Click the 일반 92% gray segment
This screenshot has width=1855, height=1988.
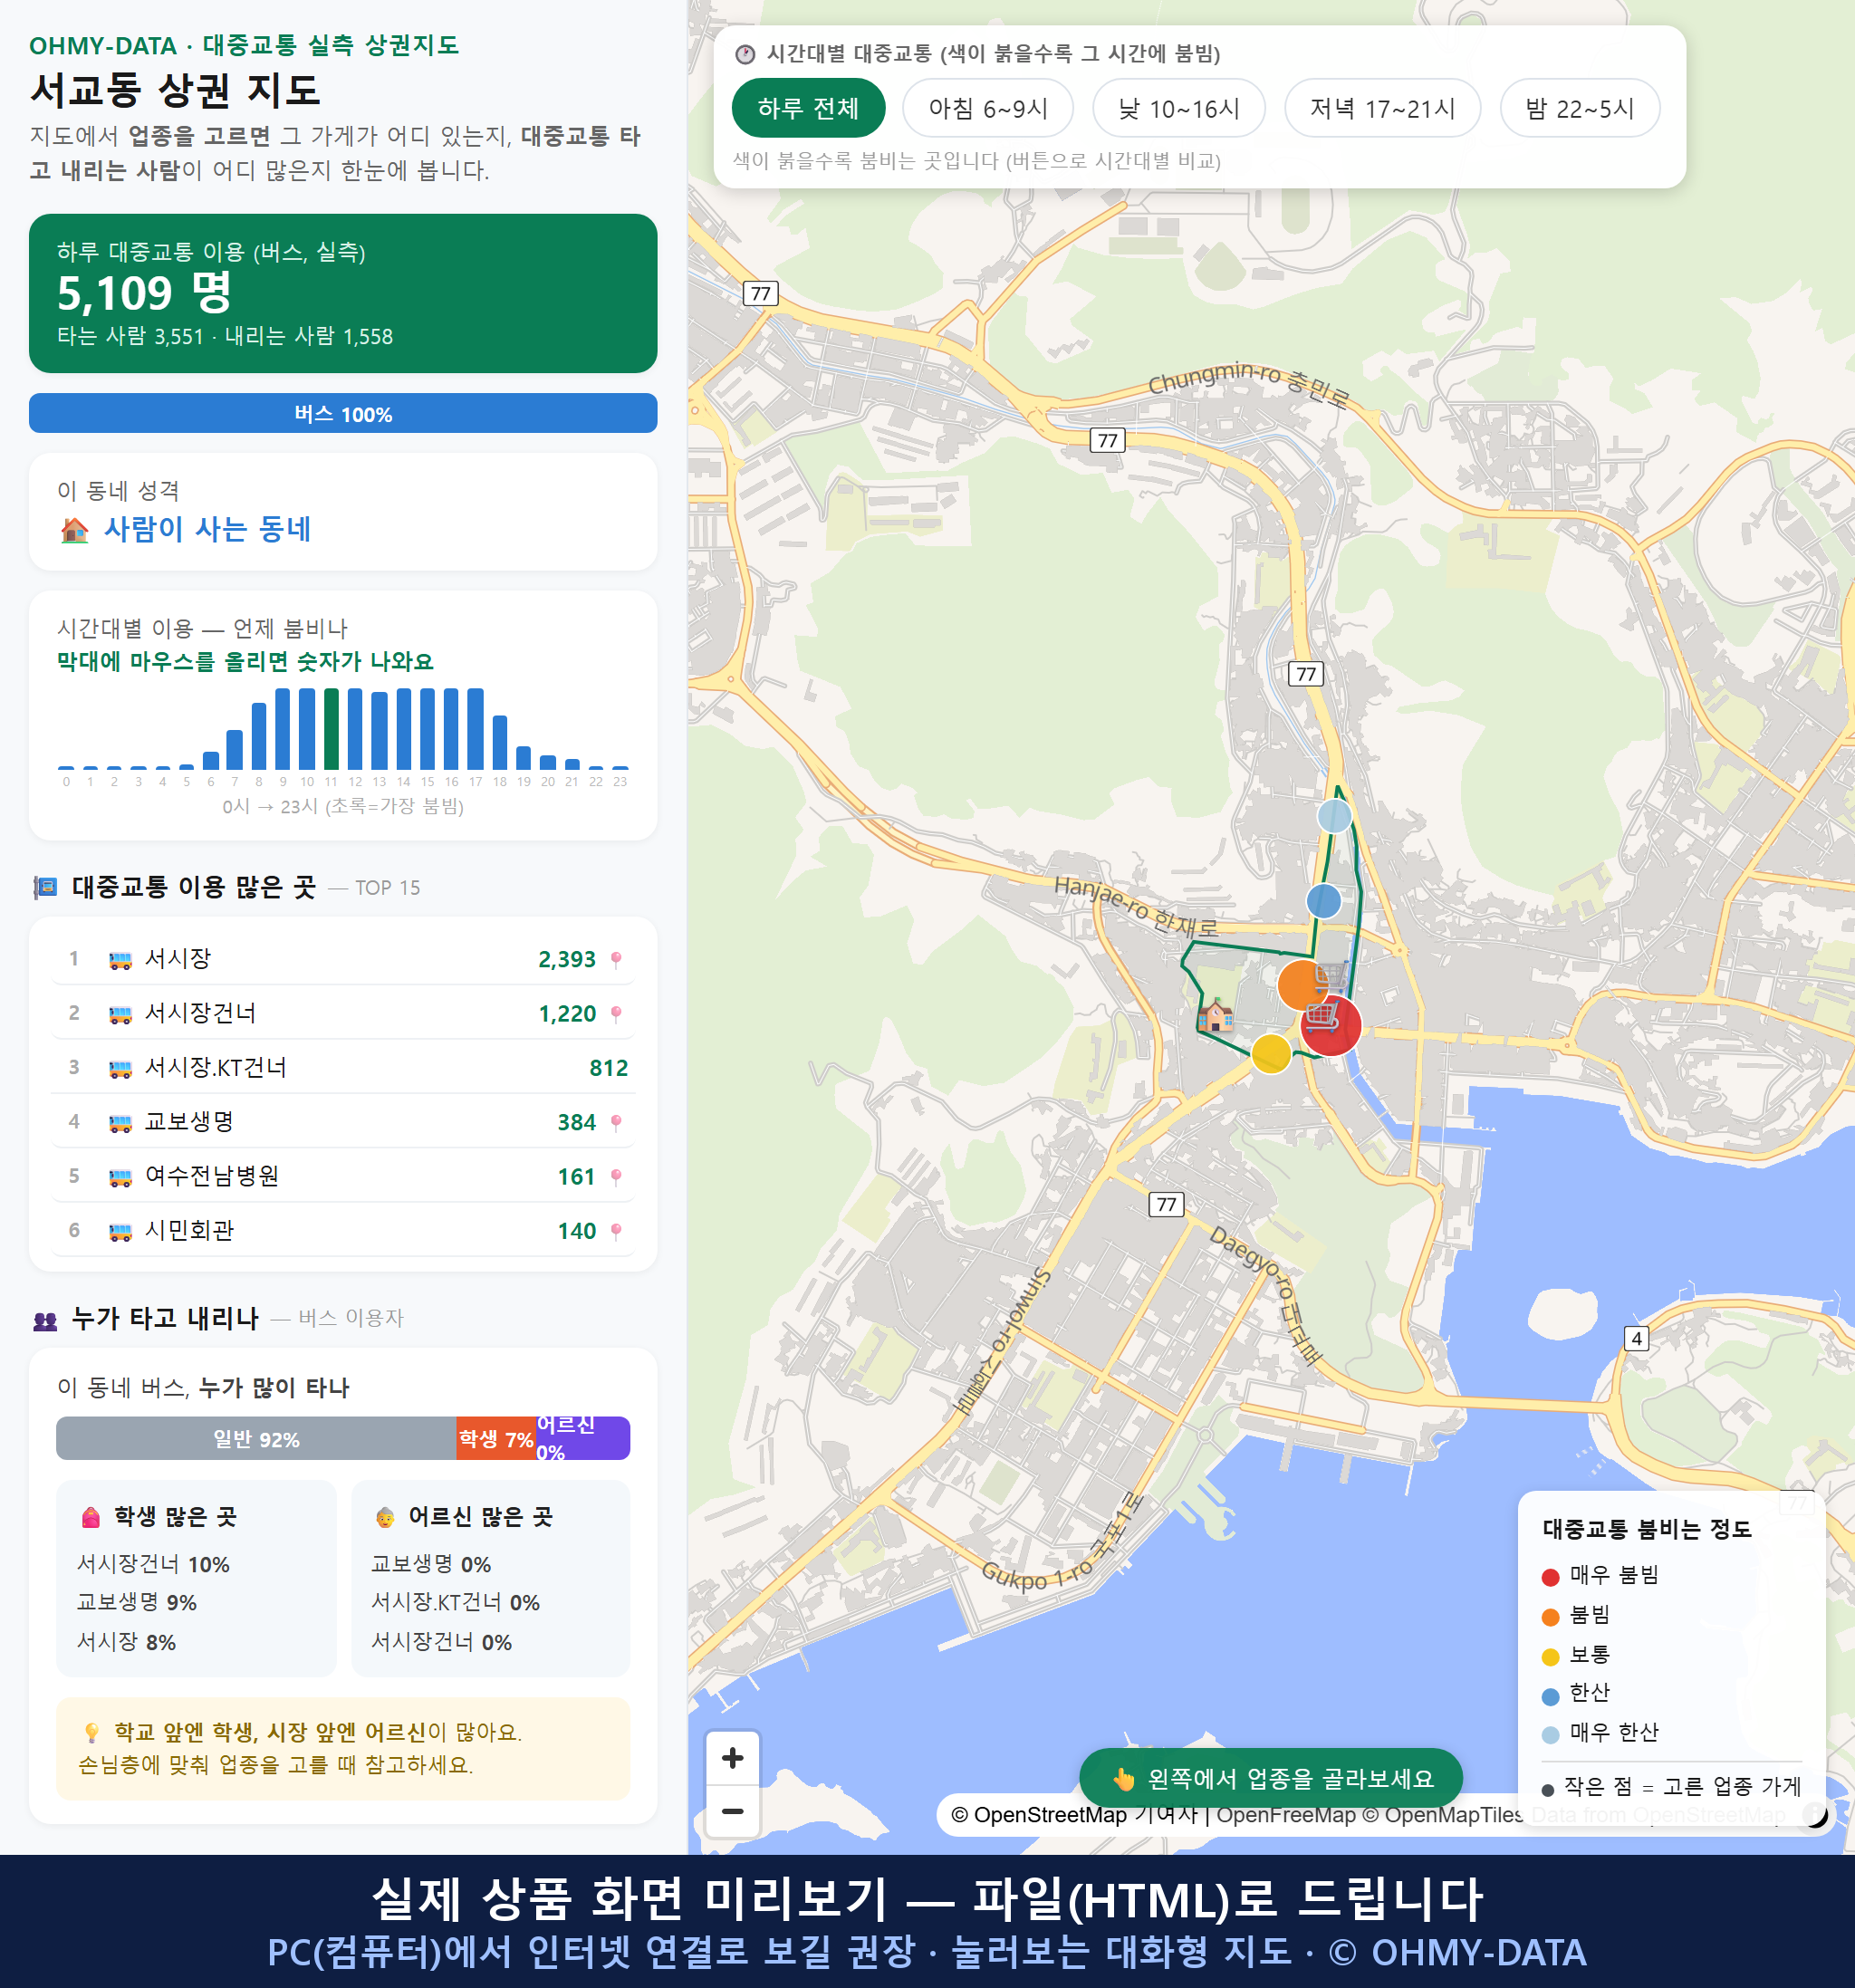pos(256,1438)
